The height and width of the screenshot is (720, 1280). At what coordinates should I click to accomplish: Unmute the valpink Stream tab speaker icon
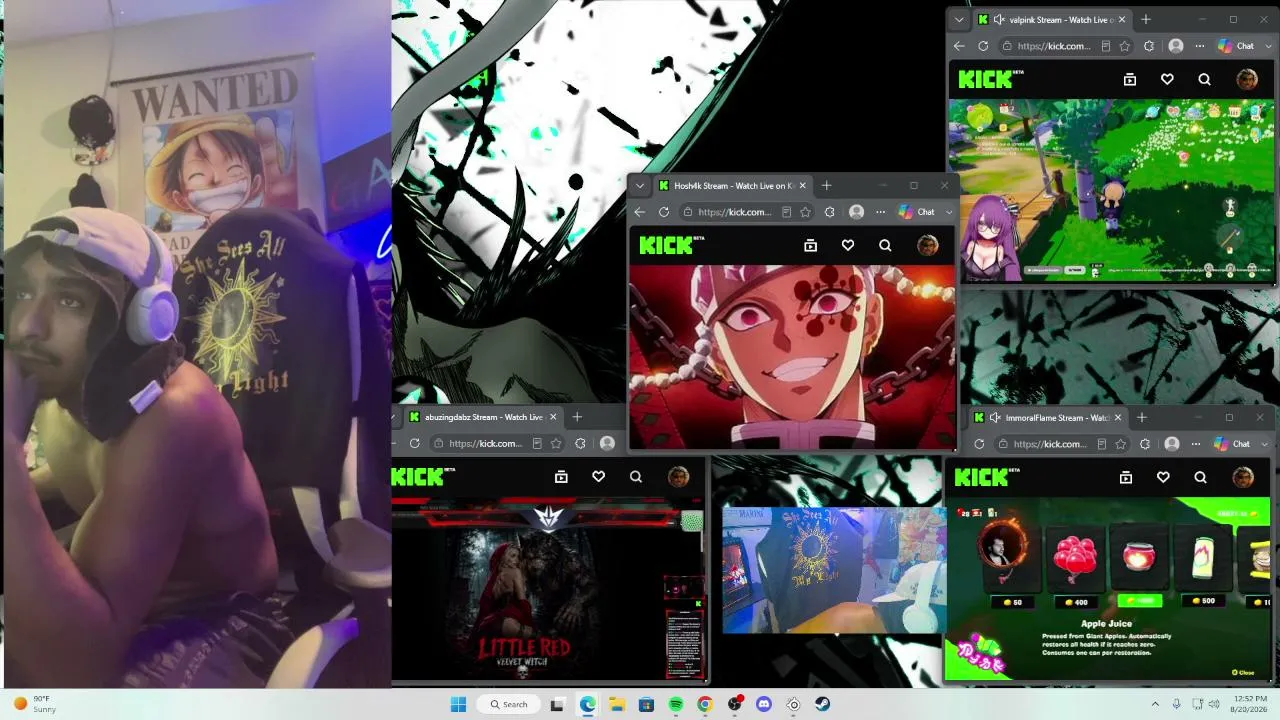click(x=999, y=19)
